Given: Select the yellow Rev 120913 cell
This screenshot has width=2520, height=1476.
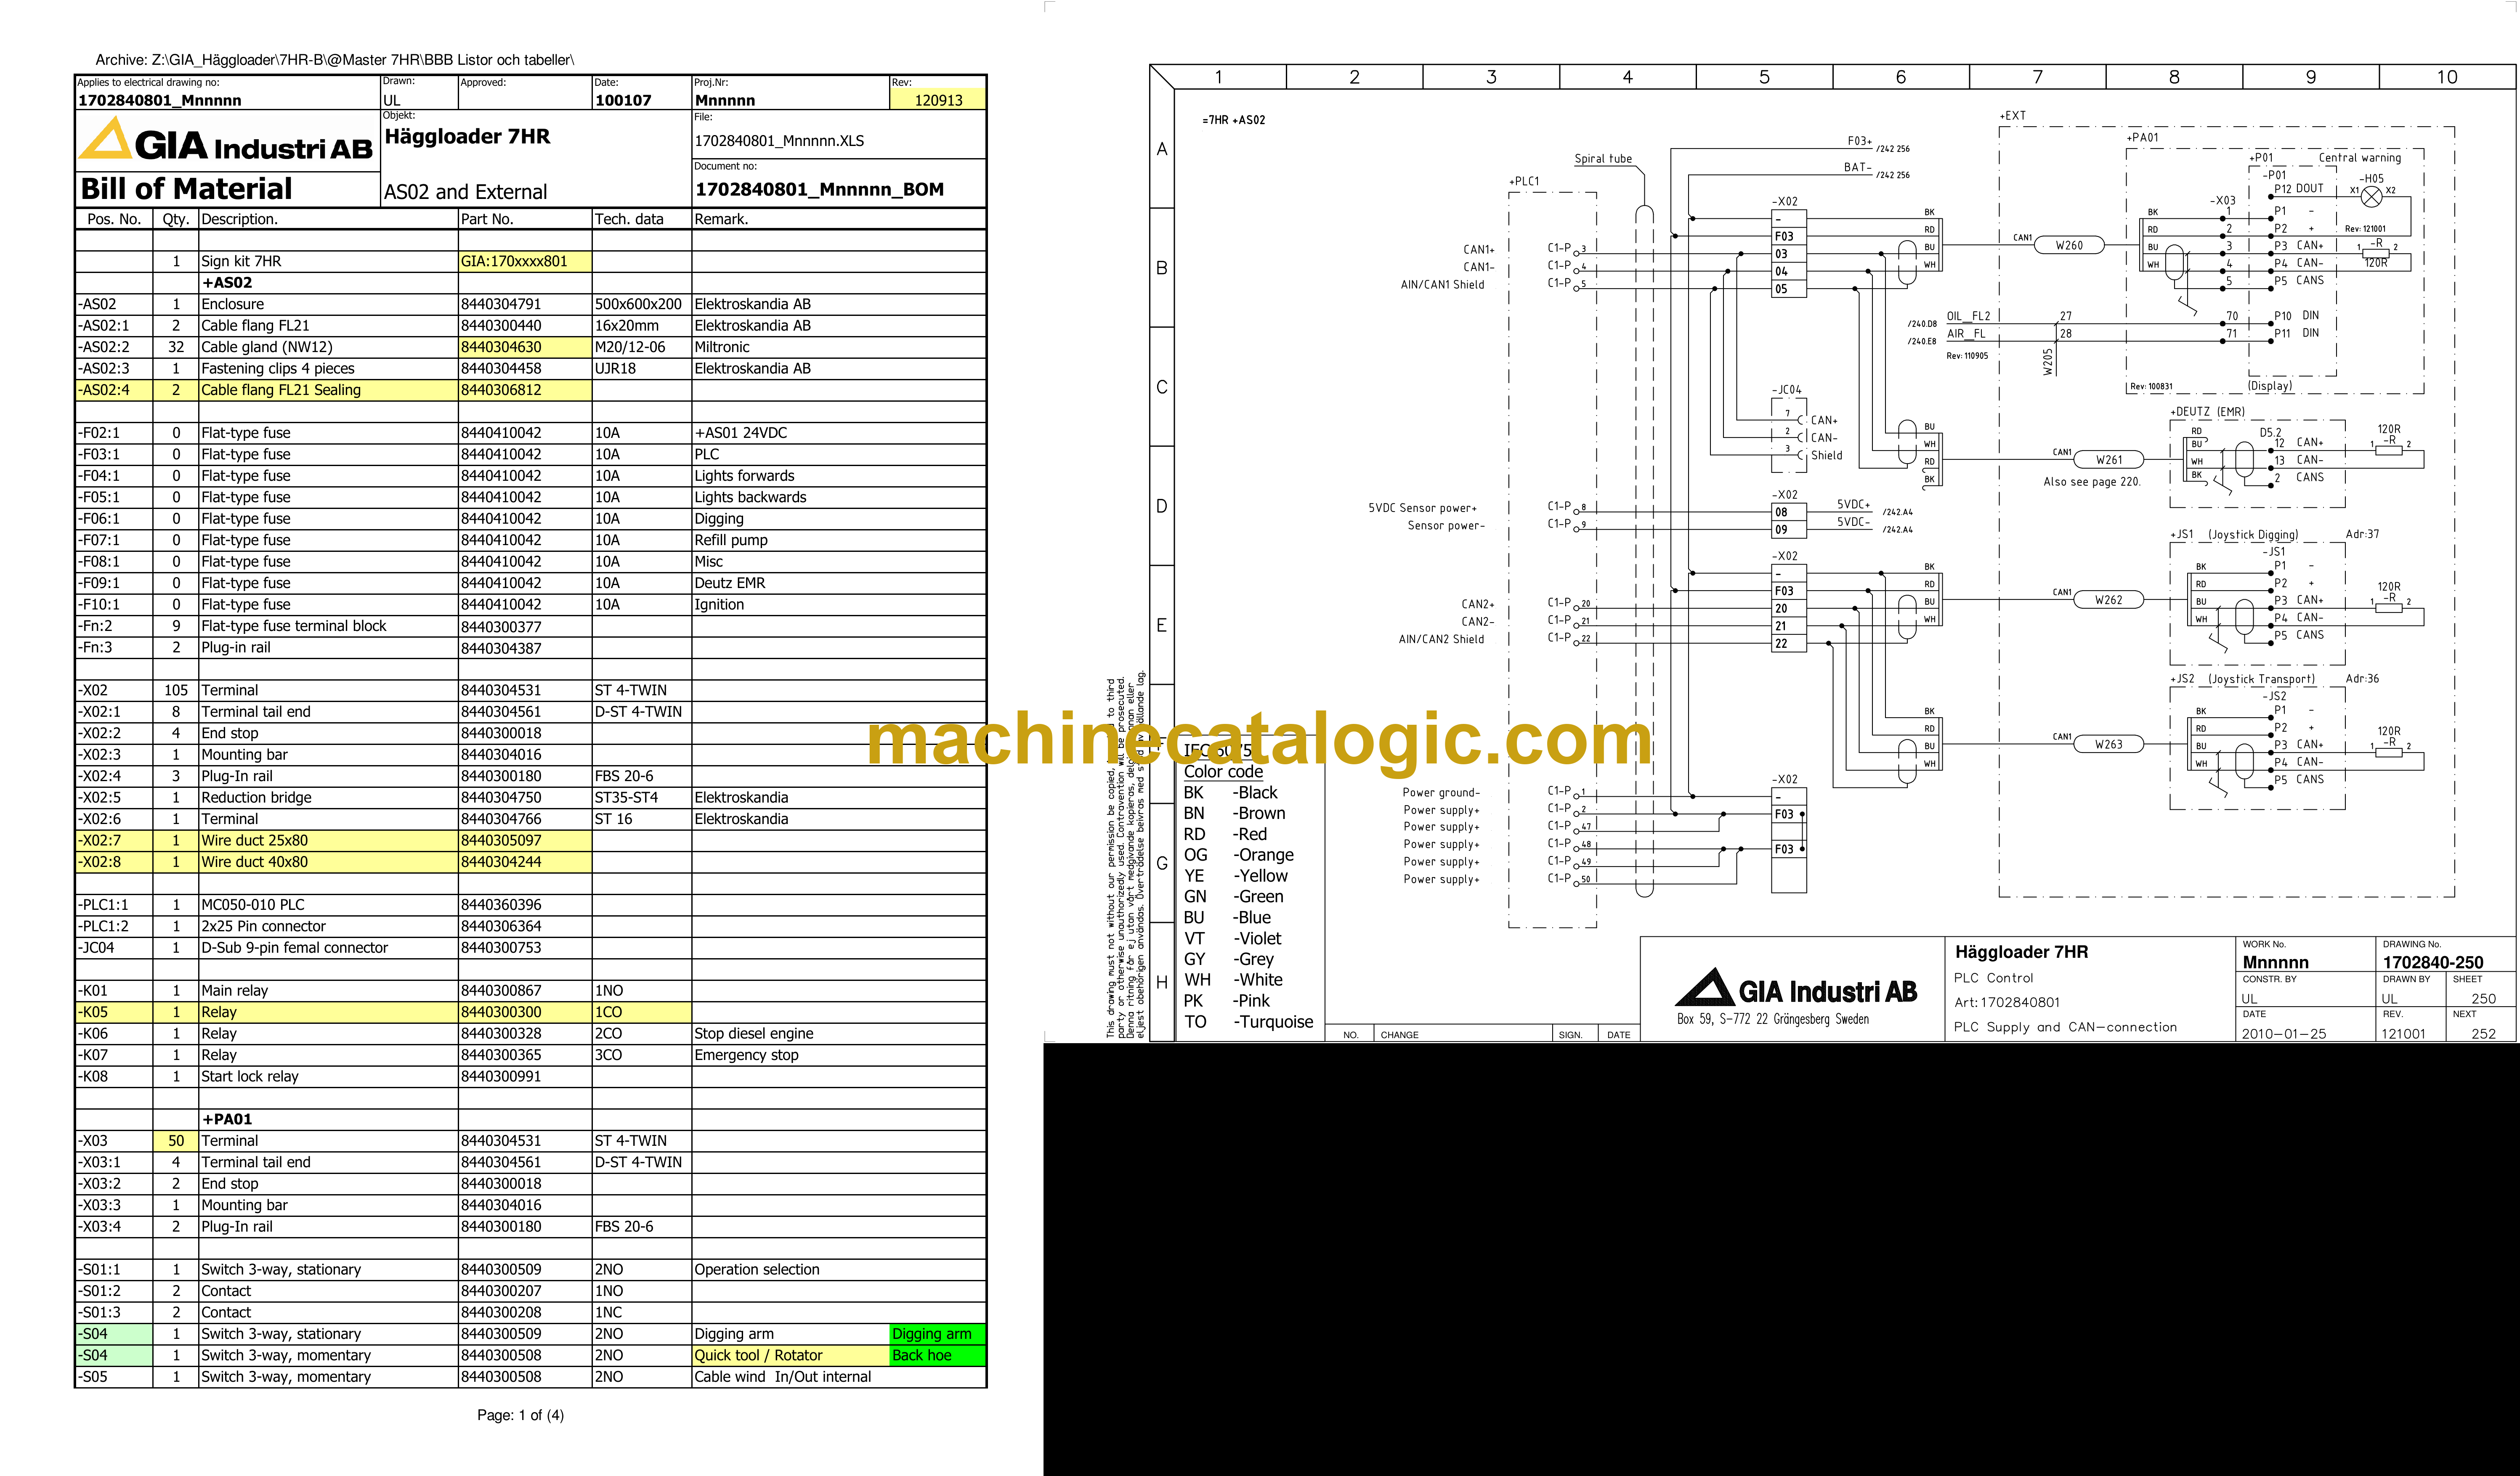Looking at the screenshot, I should click(937, 100).
